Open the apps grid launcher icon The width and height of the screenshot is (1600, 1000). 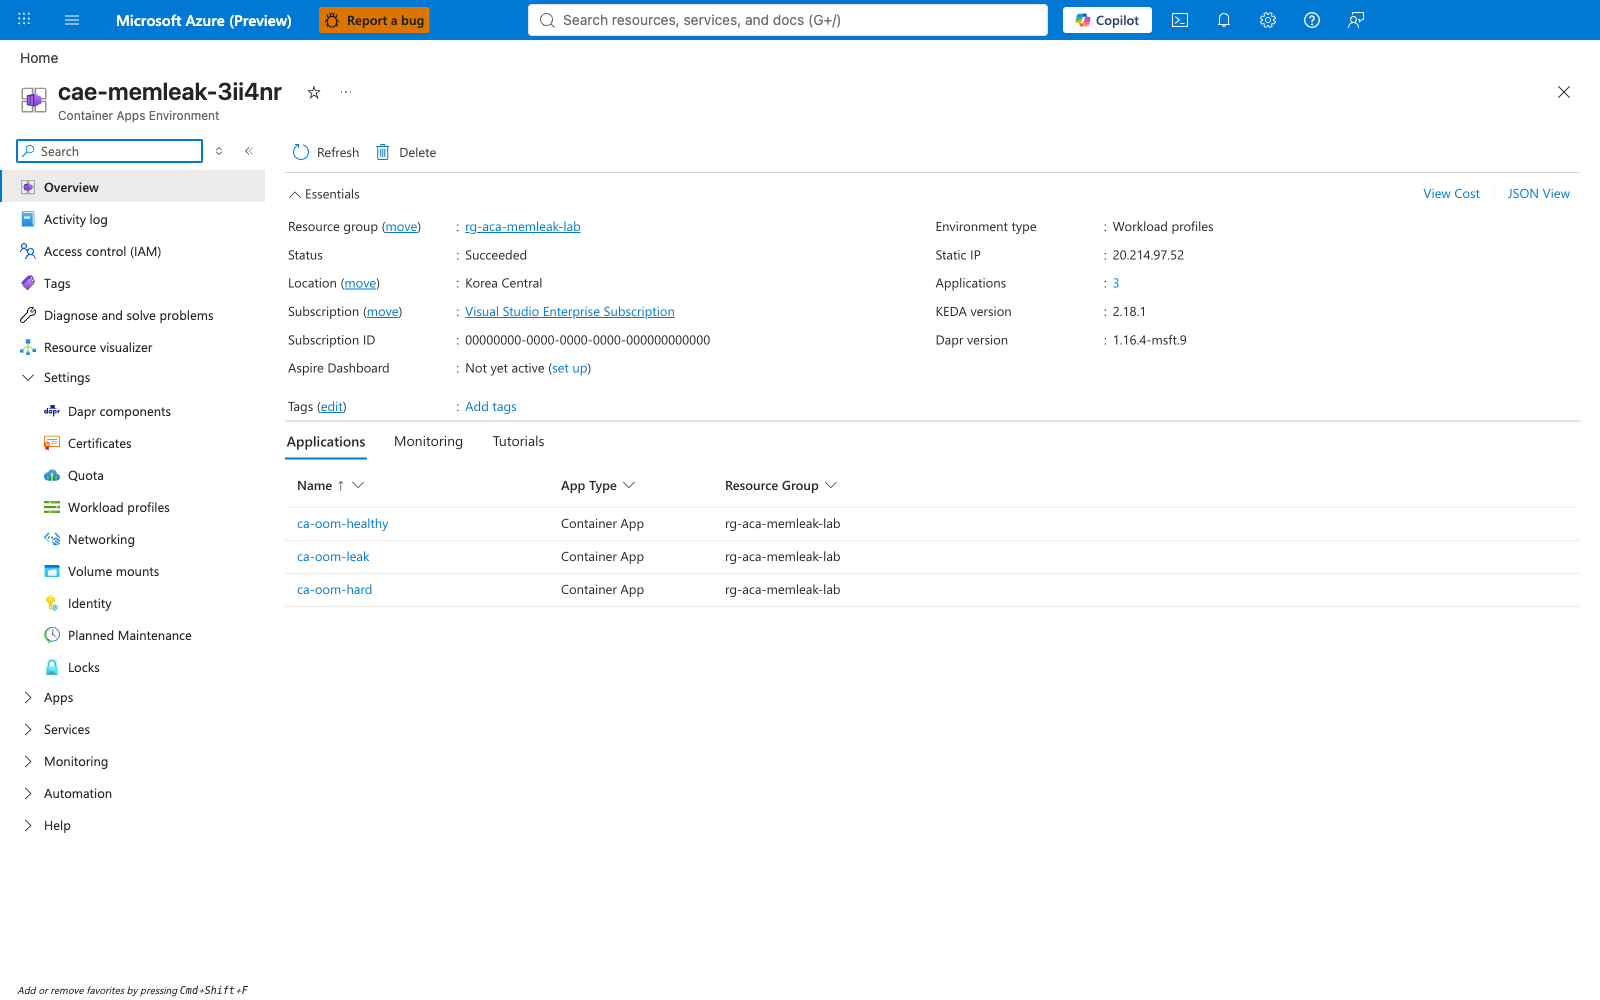click(24, 20)
